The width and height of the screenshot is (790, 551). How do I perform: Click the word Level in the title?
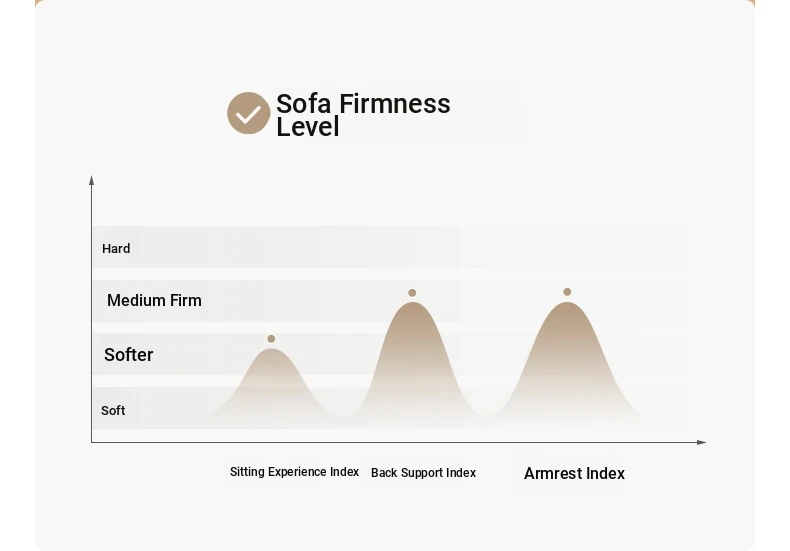(x=307, y=126)
